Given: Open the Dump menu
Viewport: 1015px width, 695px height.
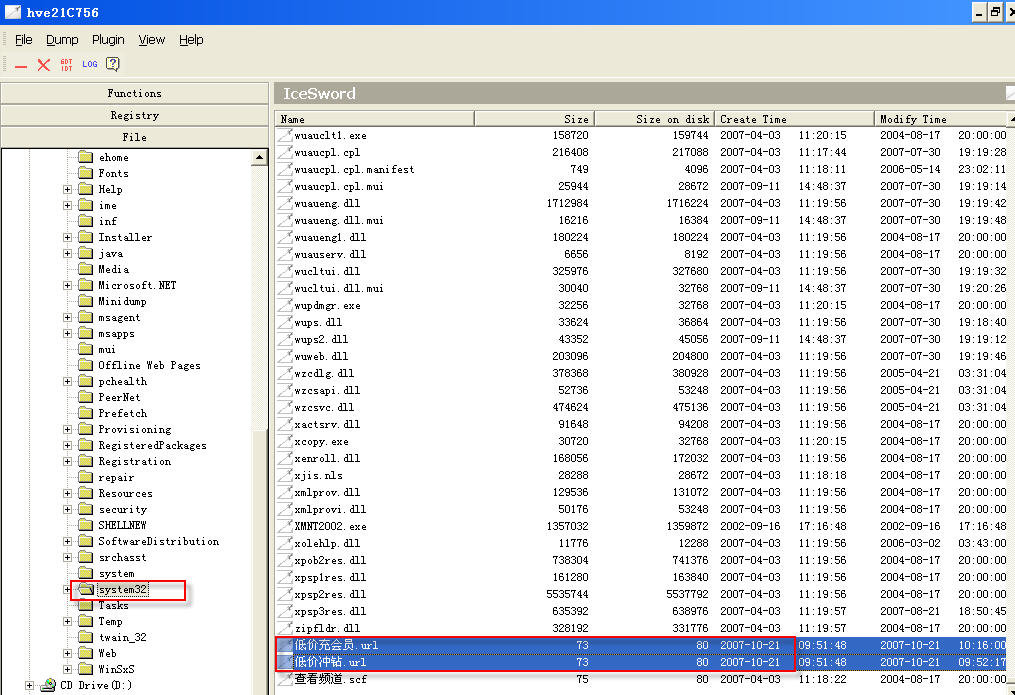Looking at the screenshot, I should pyautogui.click(x=62, y=40).
